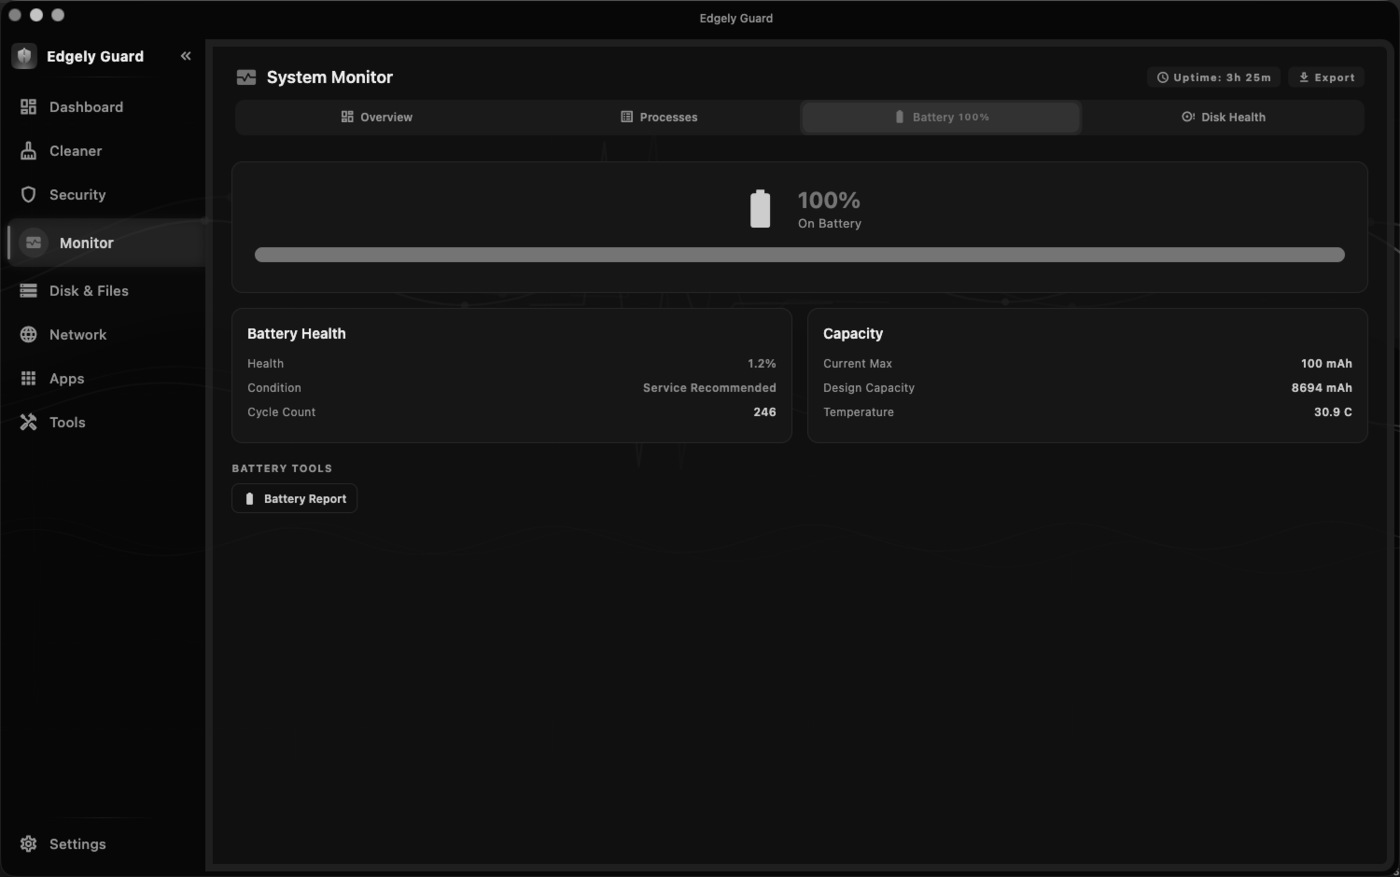Screen dimensions: 1400x877
Task: Click the large battery icon beside 100%
Action: pyautogui.click(x=761, y=209)
